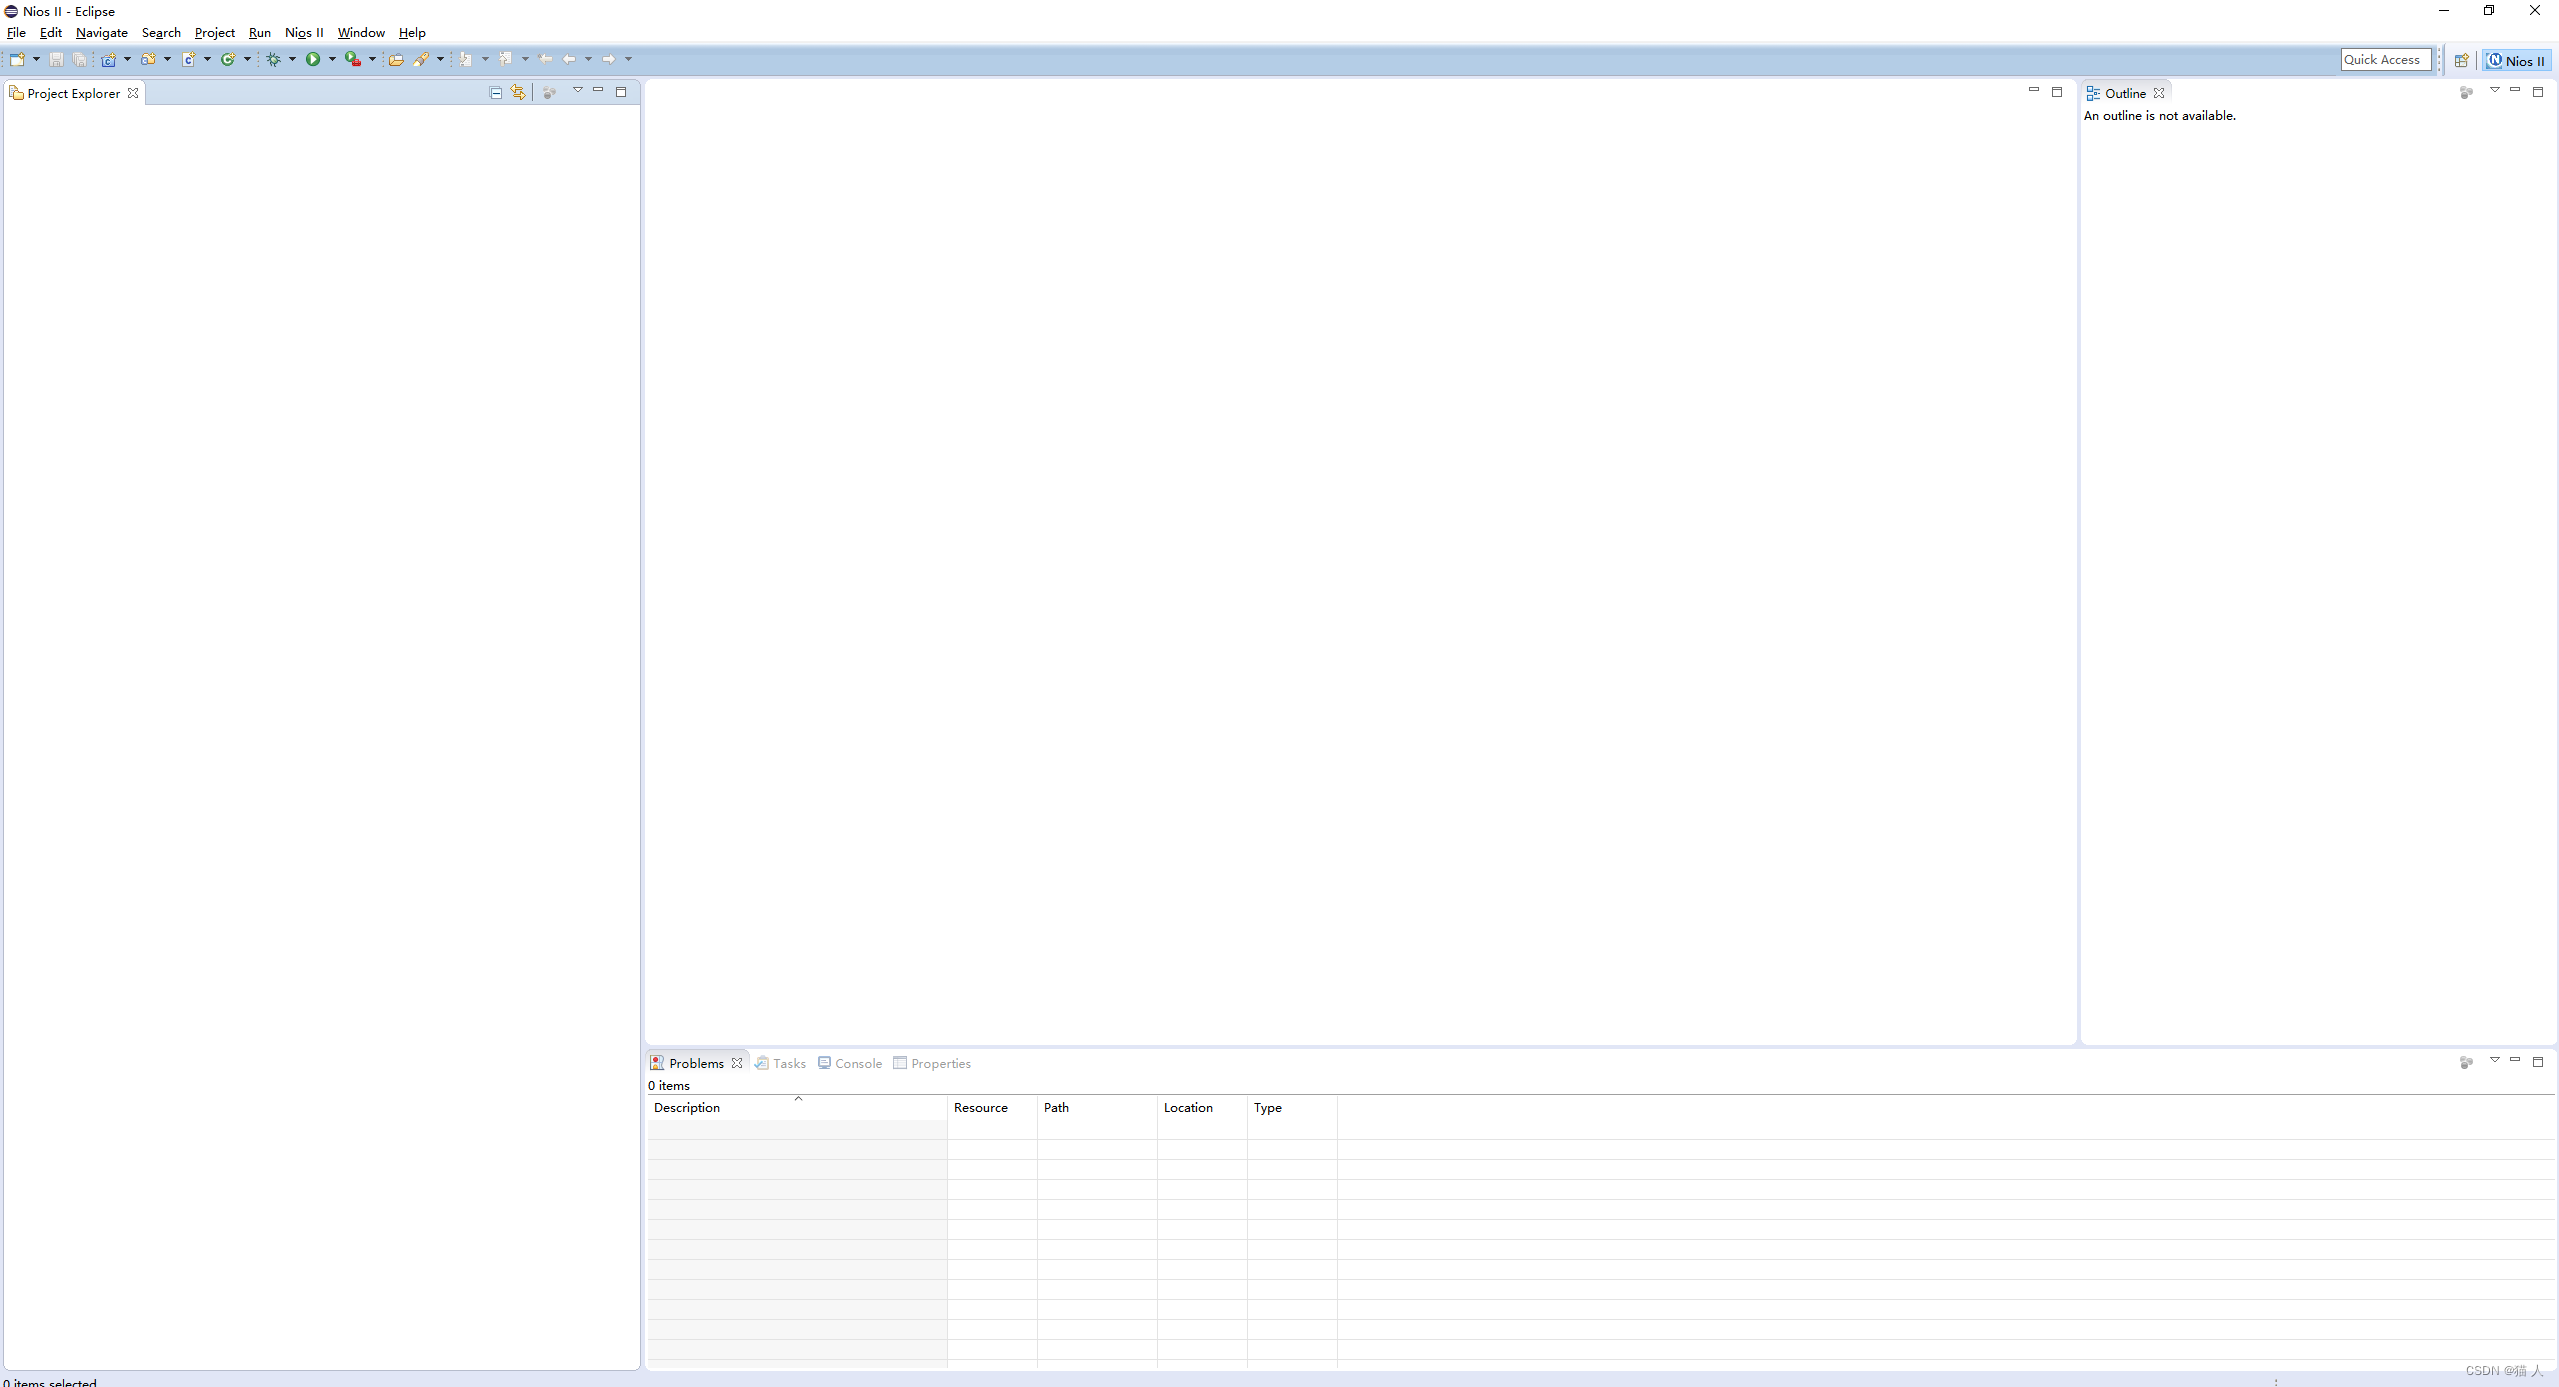Click the Debug bug icon

[x=273, y=60]
